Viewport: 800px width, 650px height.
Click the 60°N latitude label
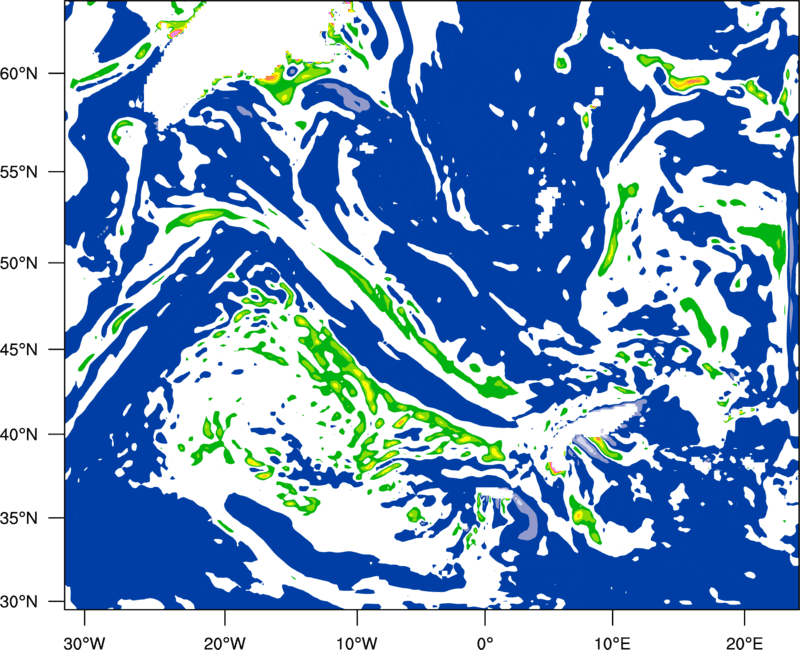pyautogui.click(x=20, y=73)
